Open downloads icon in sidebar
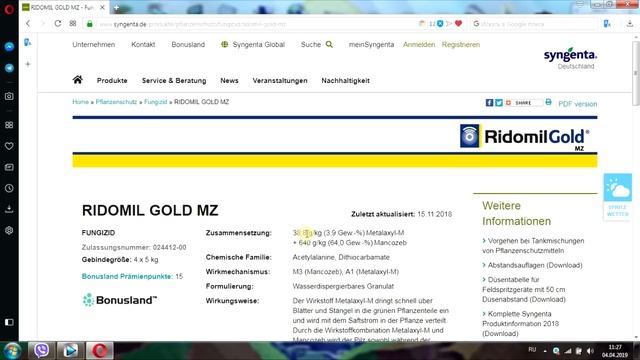This screenshot has height=360, width=640. click(x=9, y=209)
